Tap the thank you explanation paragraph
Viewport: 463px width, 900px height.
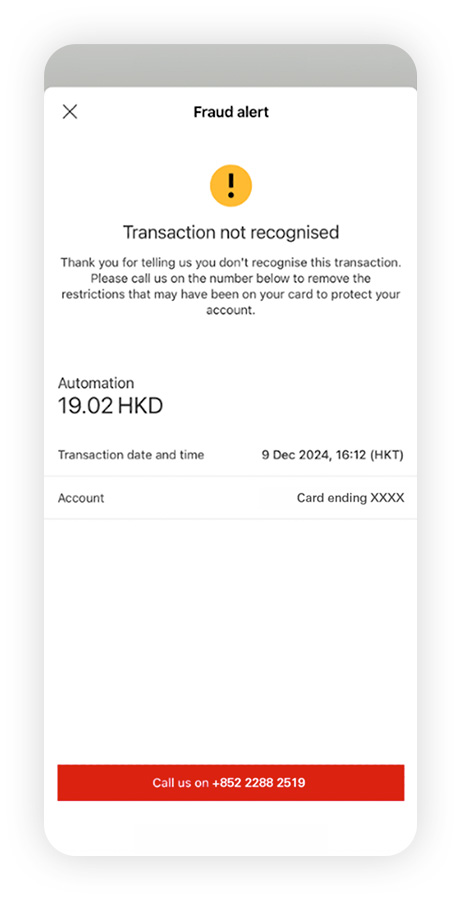pos(231,286)
